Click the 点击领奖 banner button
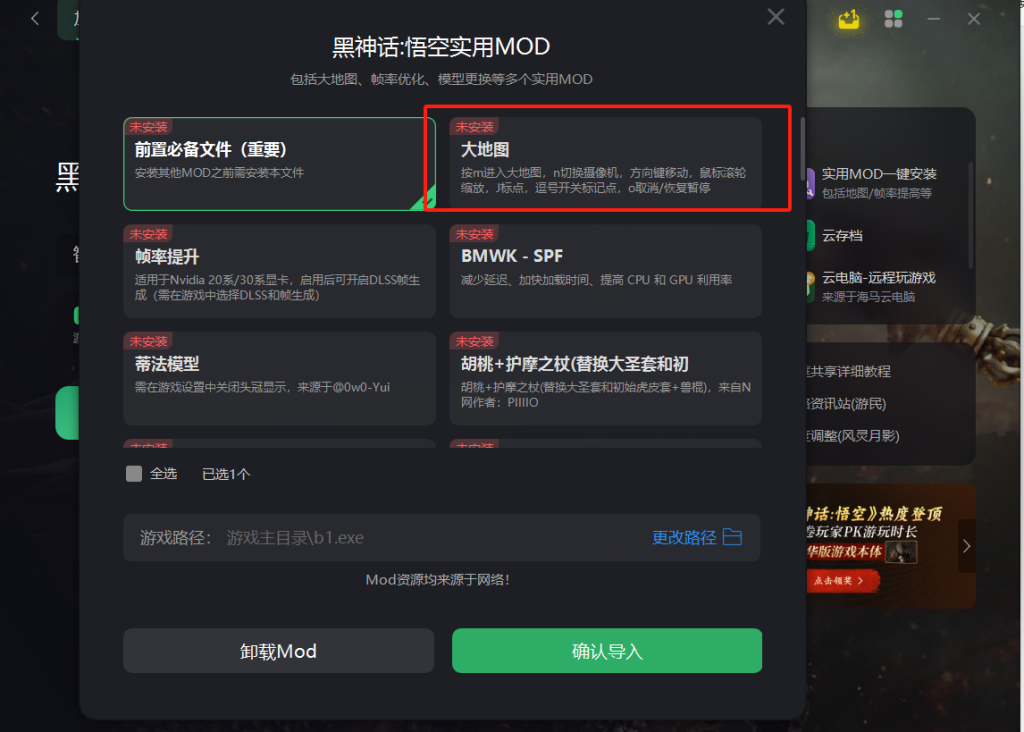Image resolution: width=1024 pixels, height=732 pixels. [x=840, y=581]
